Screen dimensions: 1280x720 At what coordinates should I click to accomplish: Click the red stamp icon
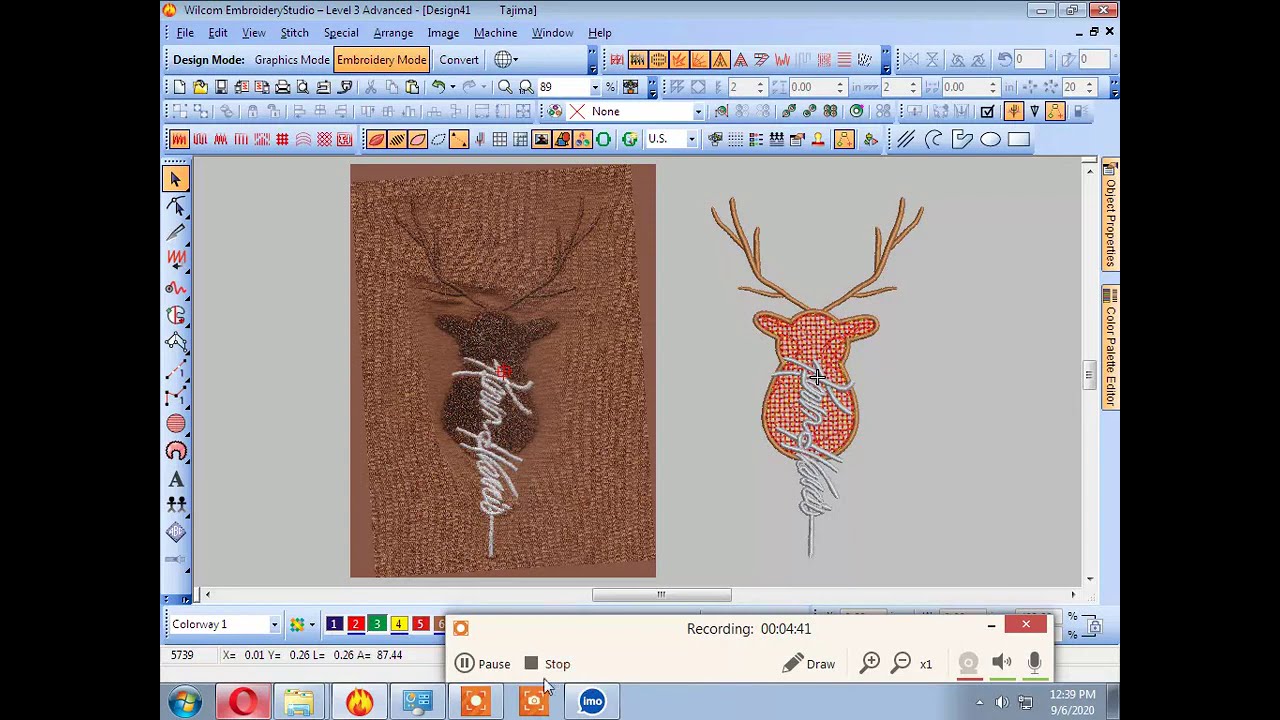[818, 139]
